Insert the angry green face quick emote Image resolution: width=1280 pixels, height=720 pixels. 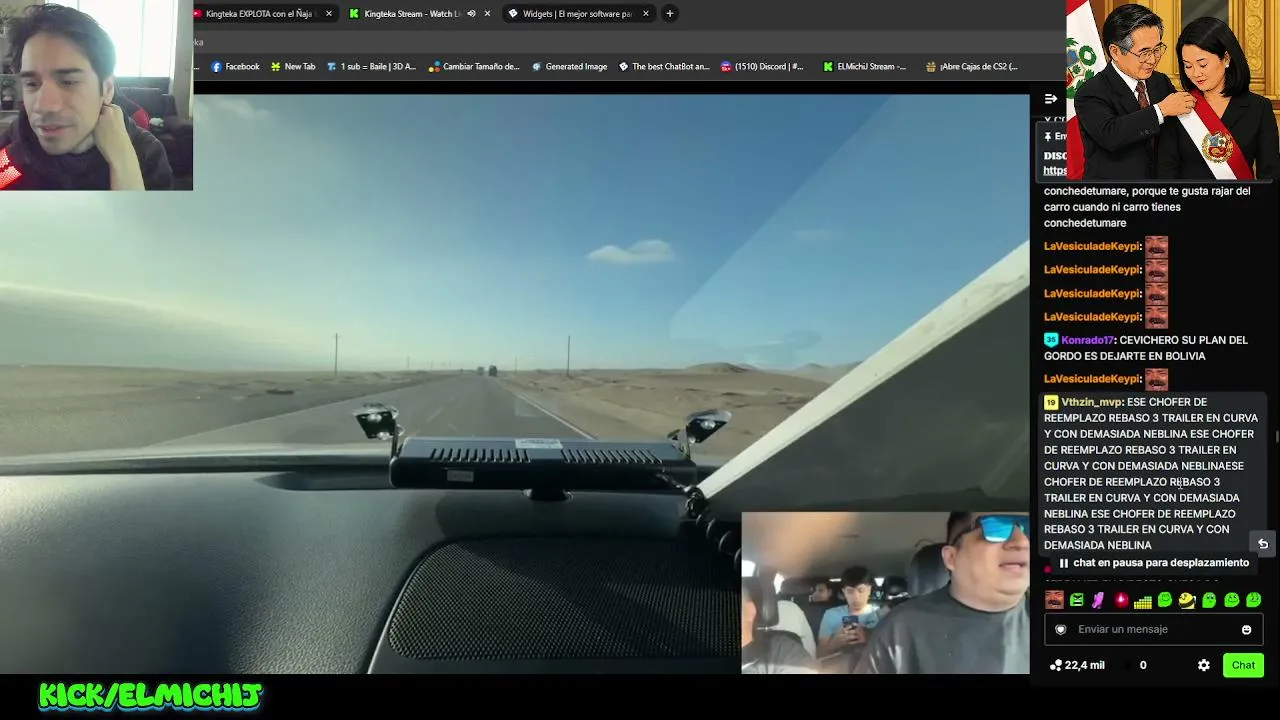1077,600
